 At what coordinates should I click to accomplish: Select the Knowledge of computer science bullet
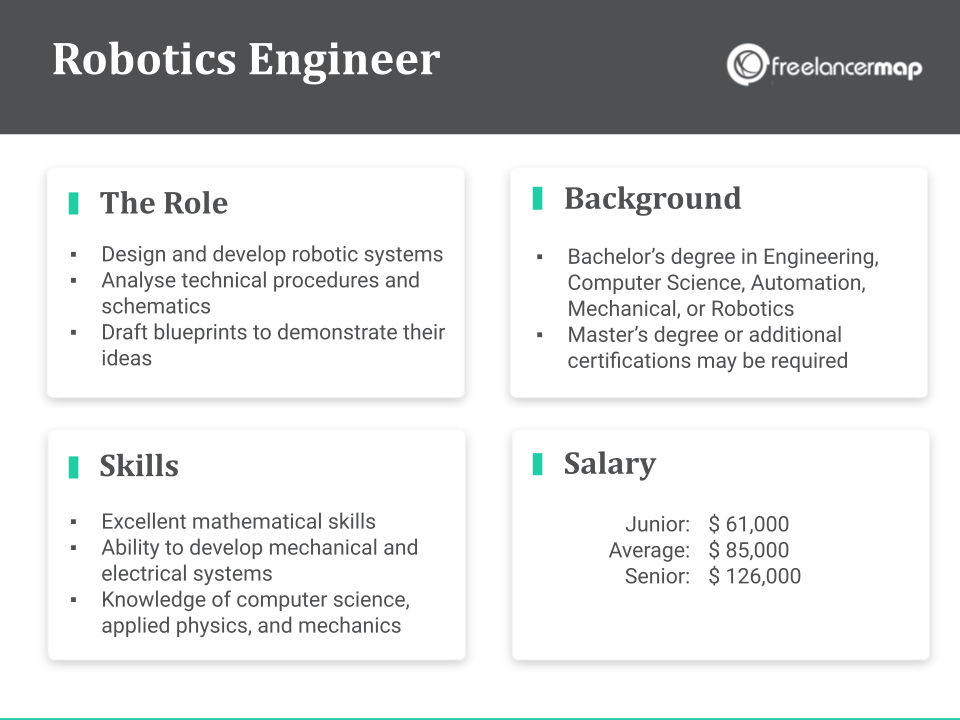255,612
